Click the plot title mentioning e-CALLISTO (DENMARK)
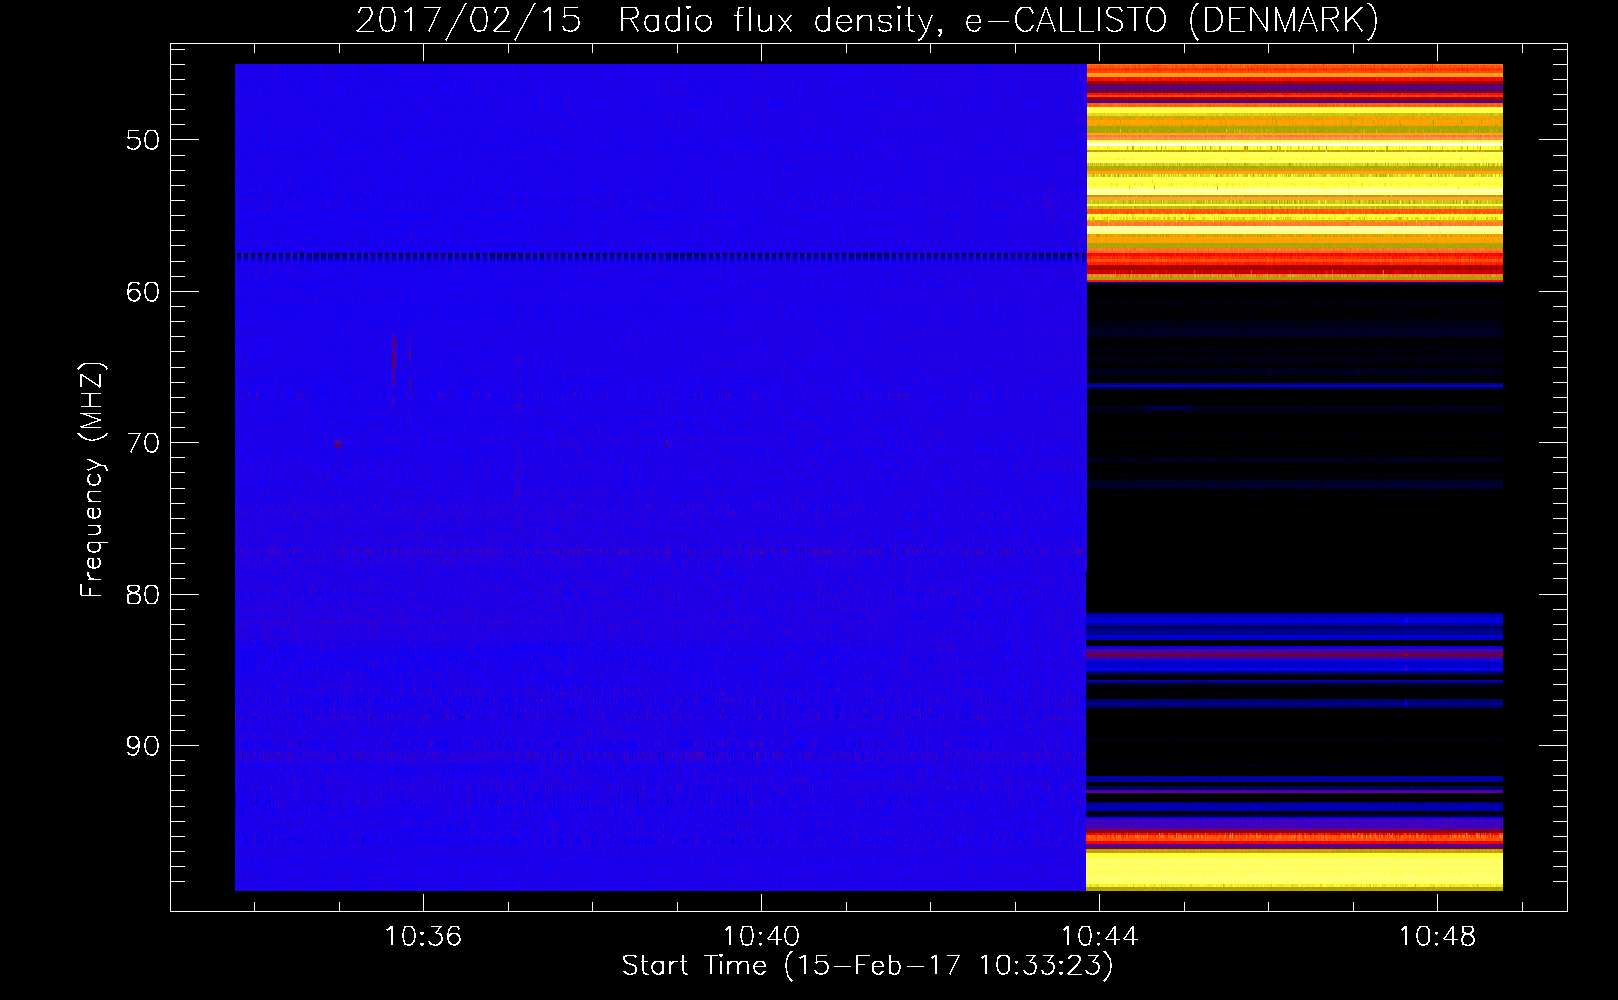1618x1000 pixels. tap(867, 20)
